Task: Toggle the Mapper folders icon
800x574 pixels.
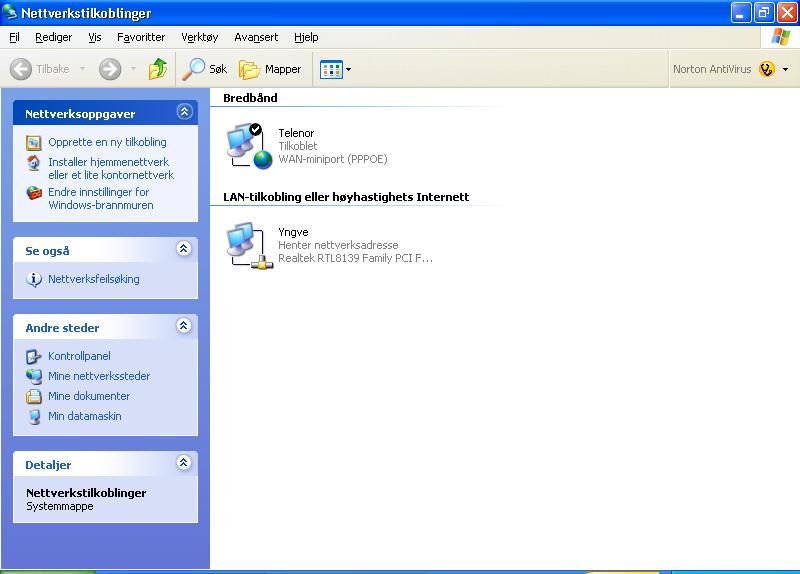Action: point(249,69)
